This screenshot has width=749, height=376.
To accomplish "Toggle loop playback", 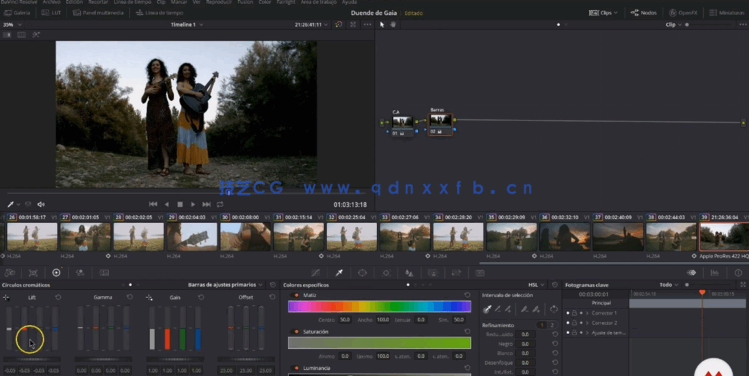I will pos(220,204).
